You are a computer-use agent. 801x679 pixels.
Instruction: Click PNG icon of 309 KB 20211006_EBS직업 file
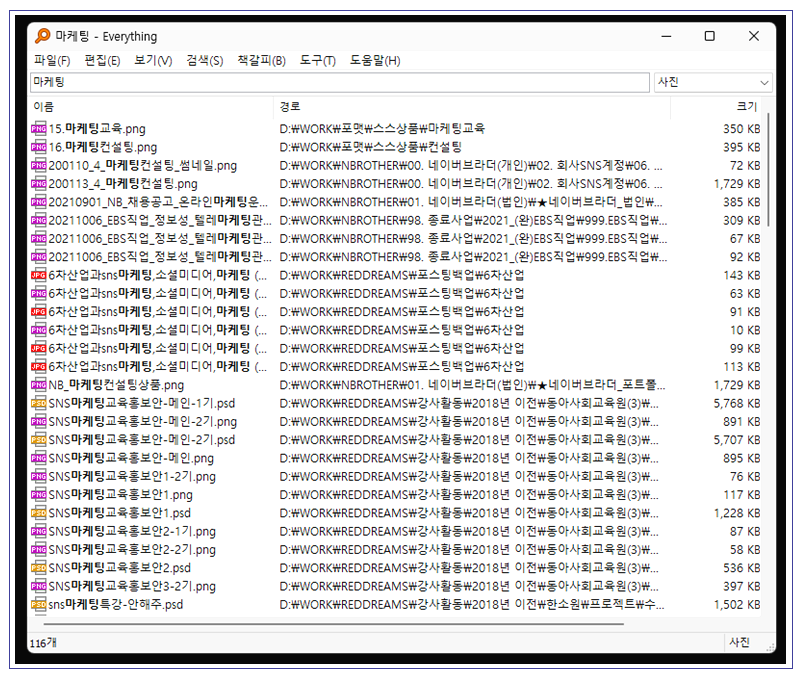tap(38, 220)
